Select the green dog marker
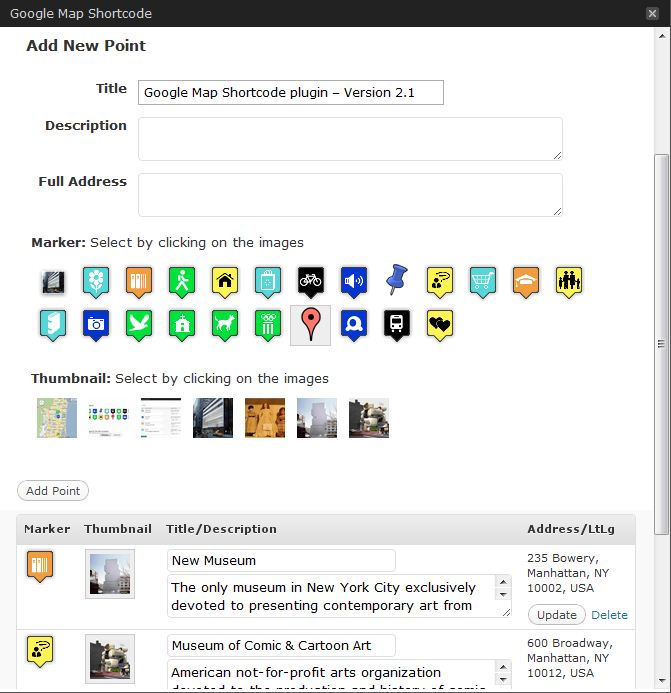The width and height of the screenshot is (671, 693). [x=225, y=325]
